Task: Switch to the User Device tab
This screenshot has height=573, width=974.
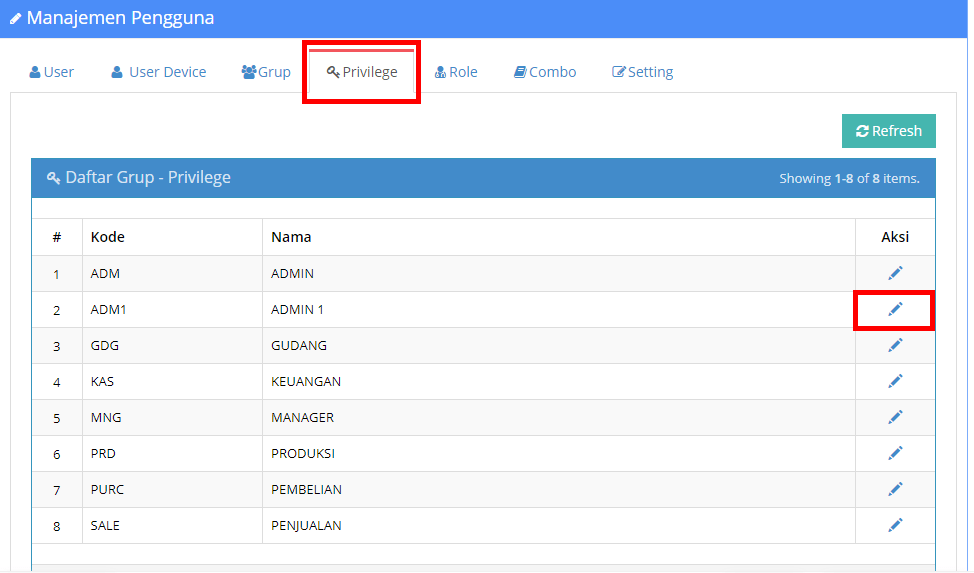Action: pyautogui.click(x=158, y=72)
